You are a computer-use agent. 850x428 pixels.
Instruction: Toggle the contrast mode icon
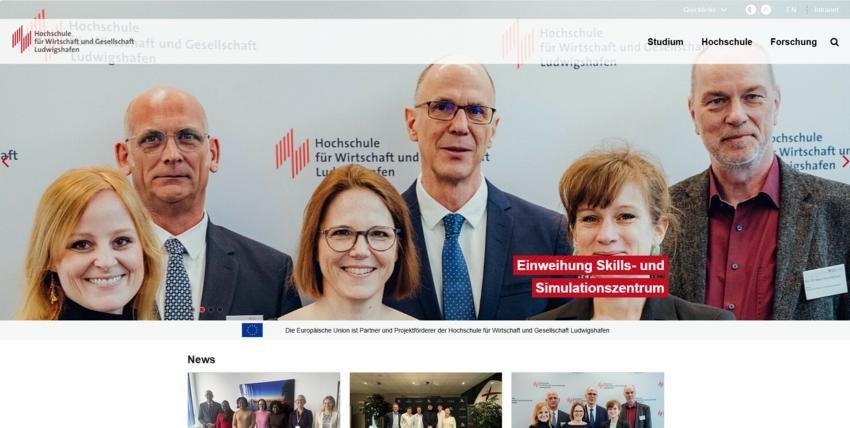tap(751, 10)
